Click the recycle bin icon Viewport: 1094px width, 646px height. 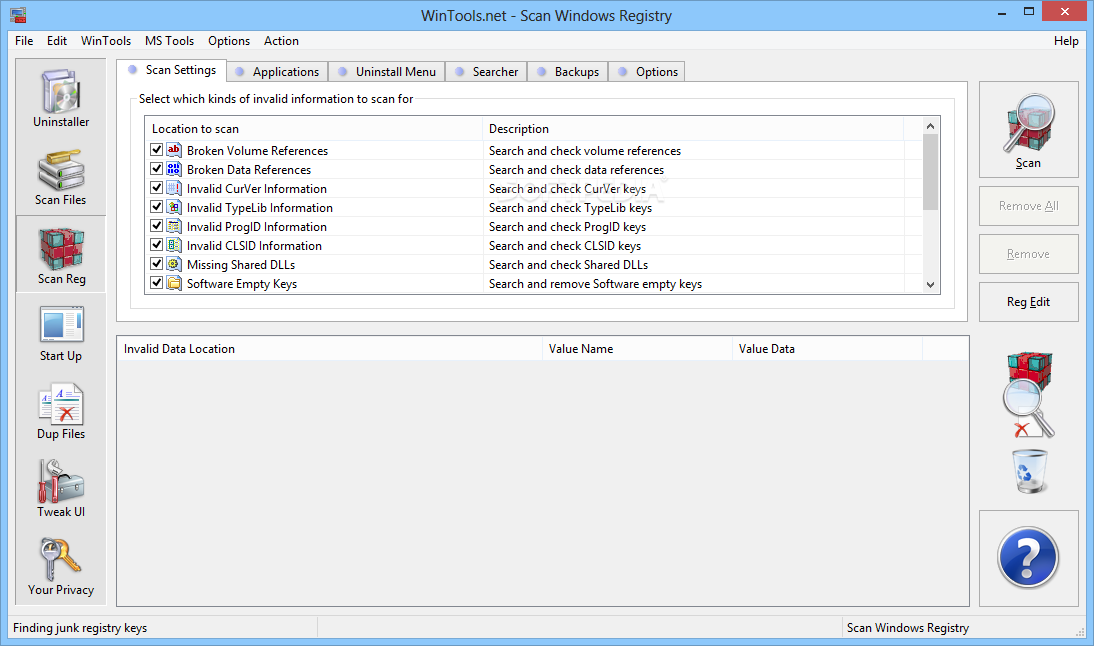click(1029, 472)
